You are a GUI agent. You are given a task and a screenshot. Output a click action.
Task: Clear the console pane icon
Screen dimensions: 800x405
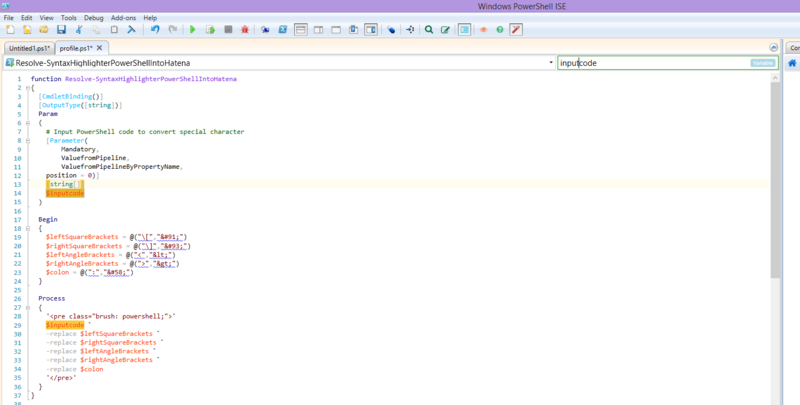point(131,30)
